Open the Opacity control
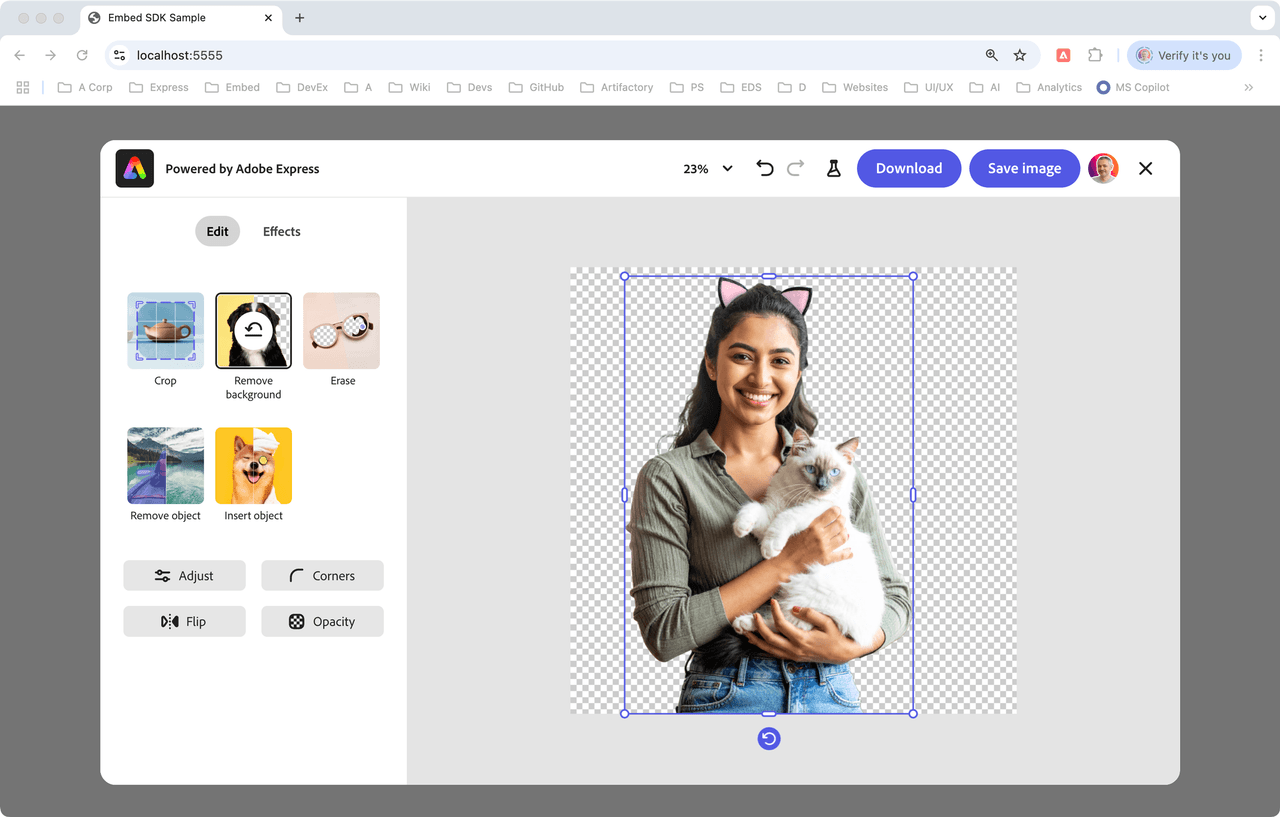1280x817 pixels. pyautogui.click(x=322, y=622)
